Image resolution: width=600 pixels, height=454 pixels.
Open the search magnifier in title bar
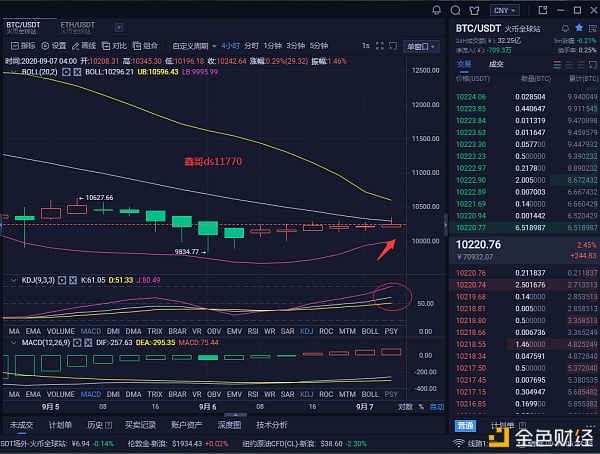click(x=455, y=10)
